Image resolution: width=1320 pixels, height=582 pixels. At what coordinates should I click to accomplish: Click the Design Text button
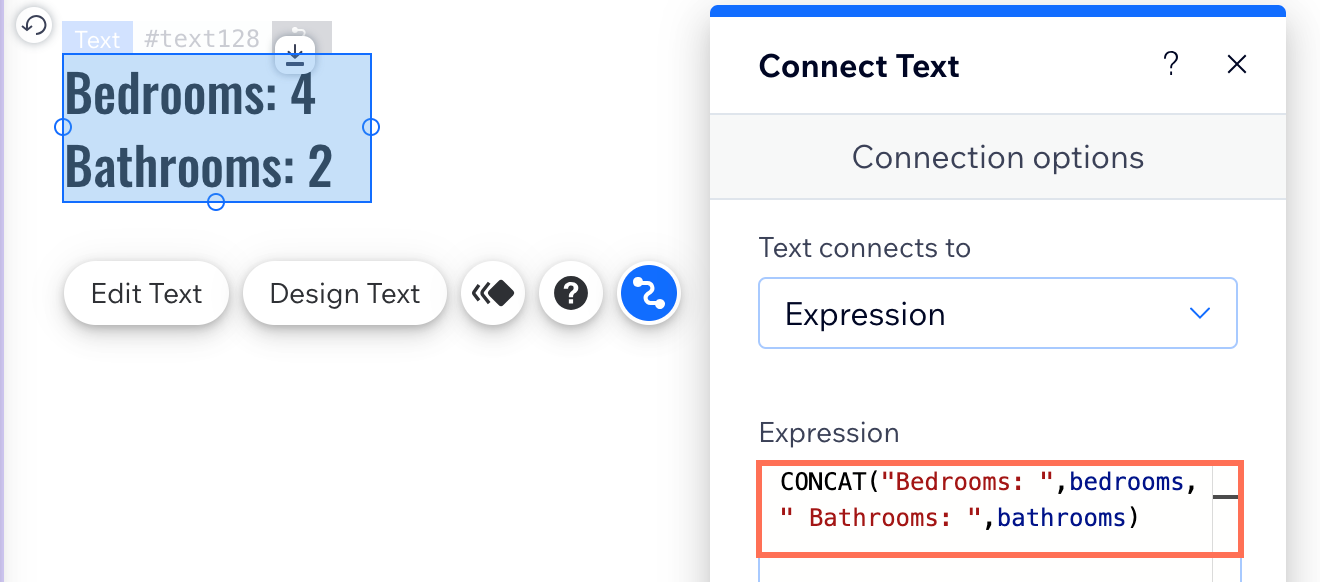click(x=345, y=293)
